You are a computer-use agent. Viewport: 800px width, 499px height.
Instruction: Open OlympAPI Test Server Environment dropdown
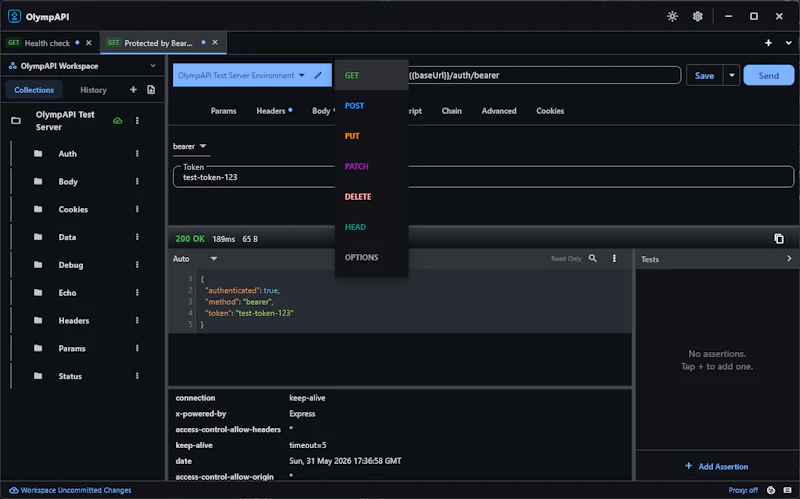[x=241, y=76]
